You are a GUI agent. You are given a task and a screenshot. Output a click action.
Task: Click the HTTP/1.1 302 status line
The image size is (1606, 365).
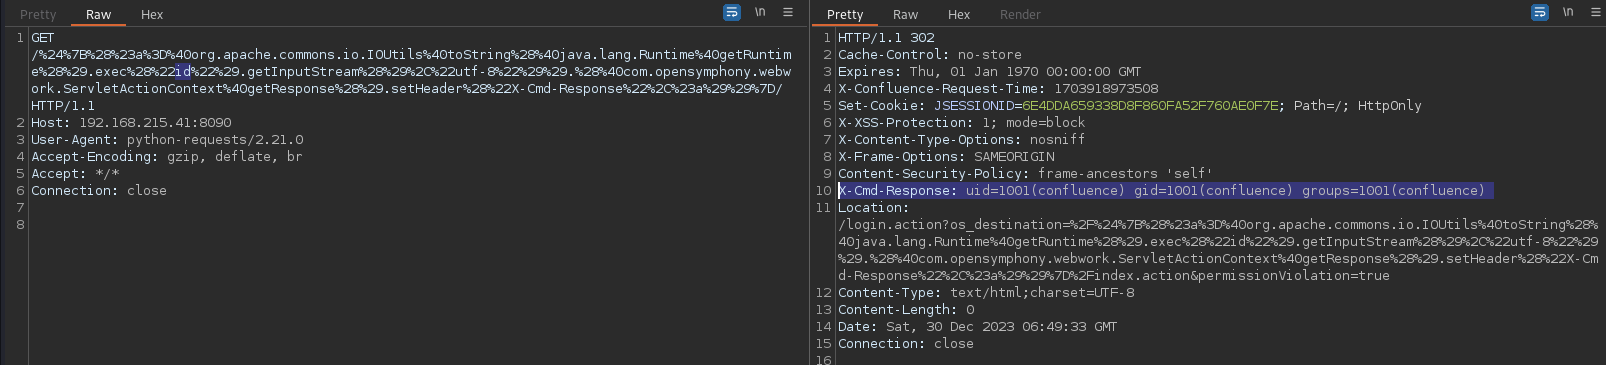(x=886, y=38)
